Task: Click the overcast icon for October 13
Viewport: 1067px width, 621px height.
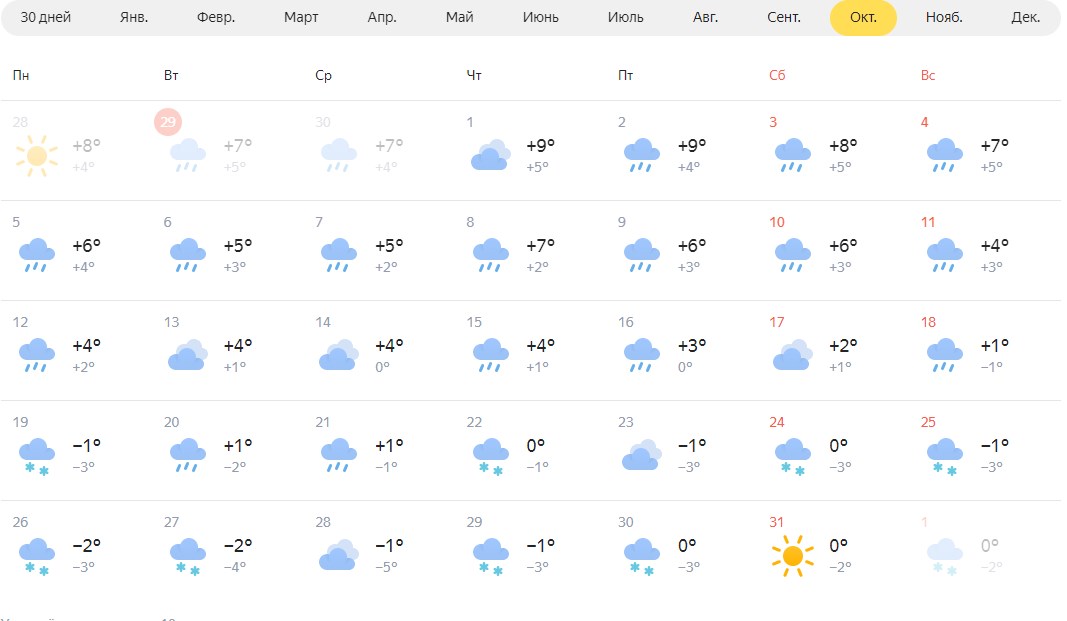Action: (x=188, y=355)
